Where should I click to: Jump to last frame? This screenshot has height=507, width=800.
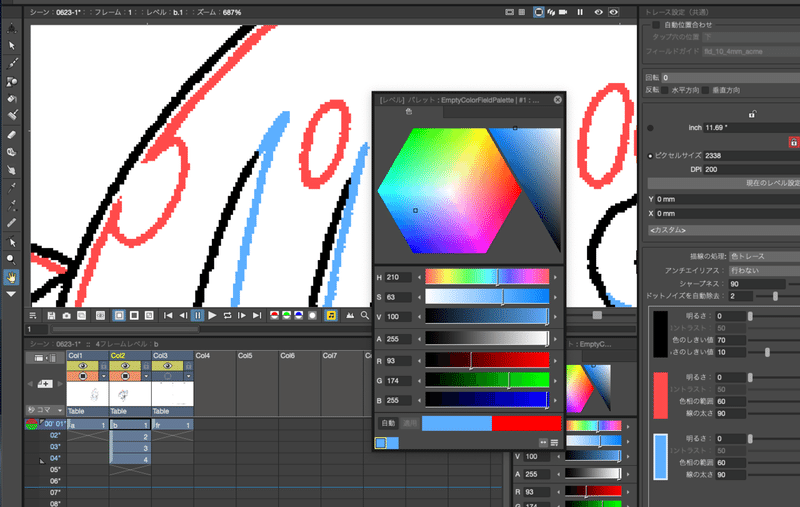(257, 316)
